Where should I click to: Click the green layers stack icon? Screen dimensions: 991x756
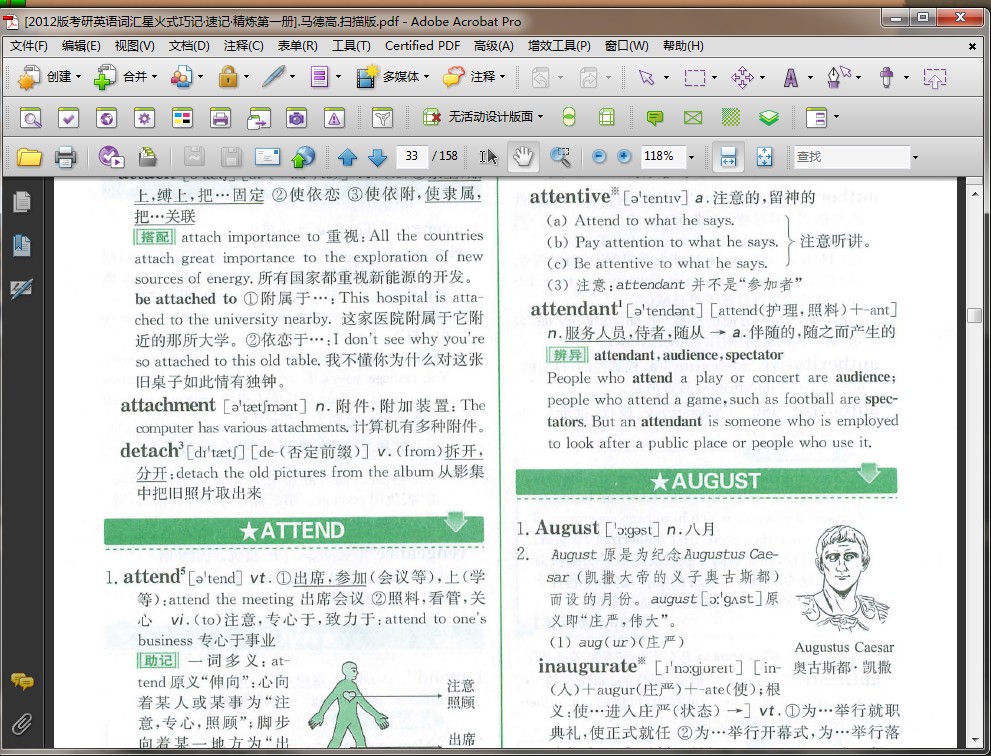click(769, 118)
